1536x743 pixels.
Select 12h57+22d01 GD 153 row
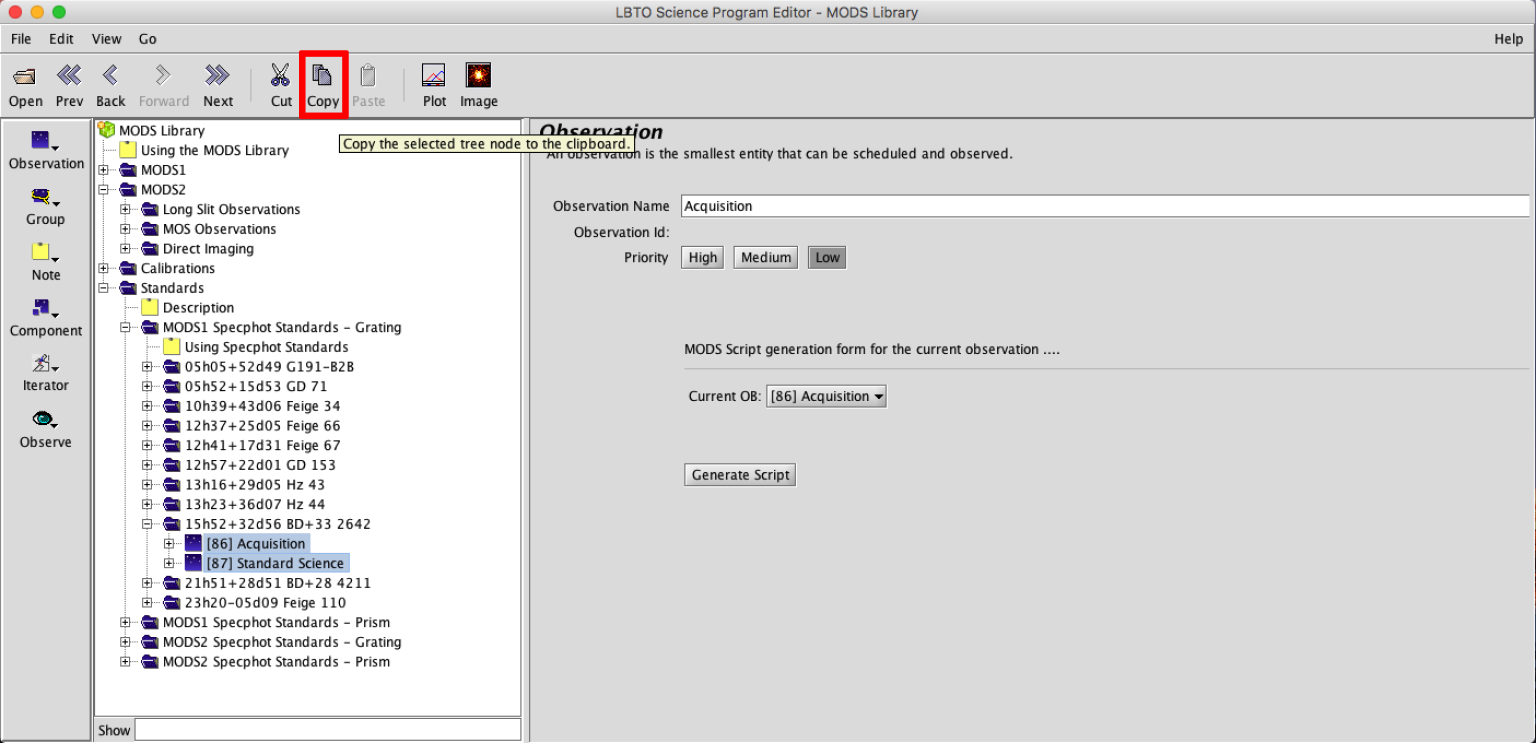[260, 465]
